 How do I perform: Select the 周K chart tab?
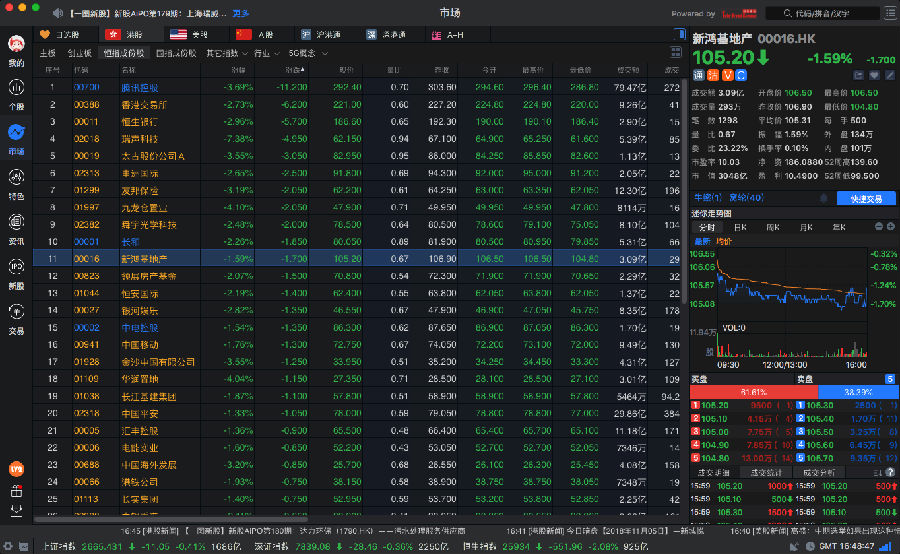click(773, 227)
